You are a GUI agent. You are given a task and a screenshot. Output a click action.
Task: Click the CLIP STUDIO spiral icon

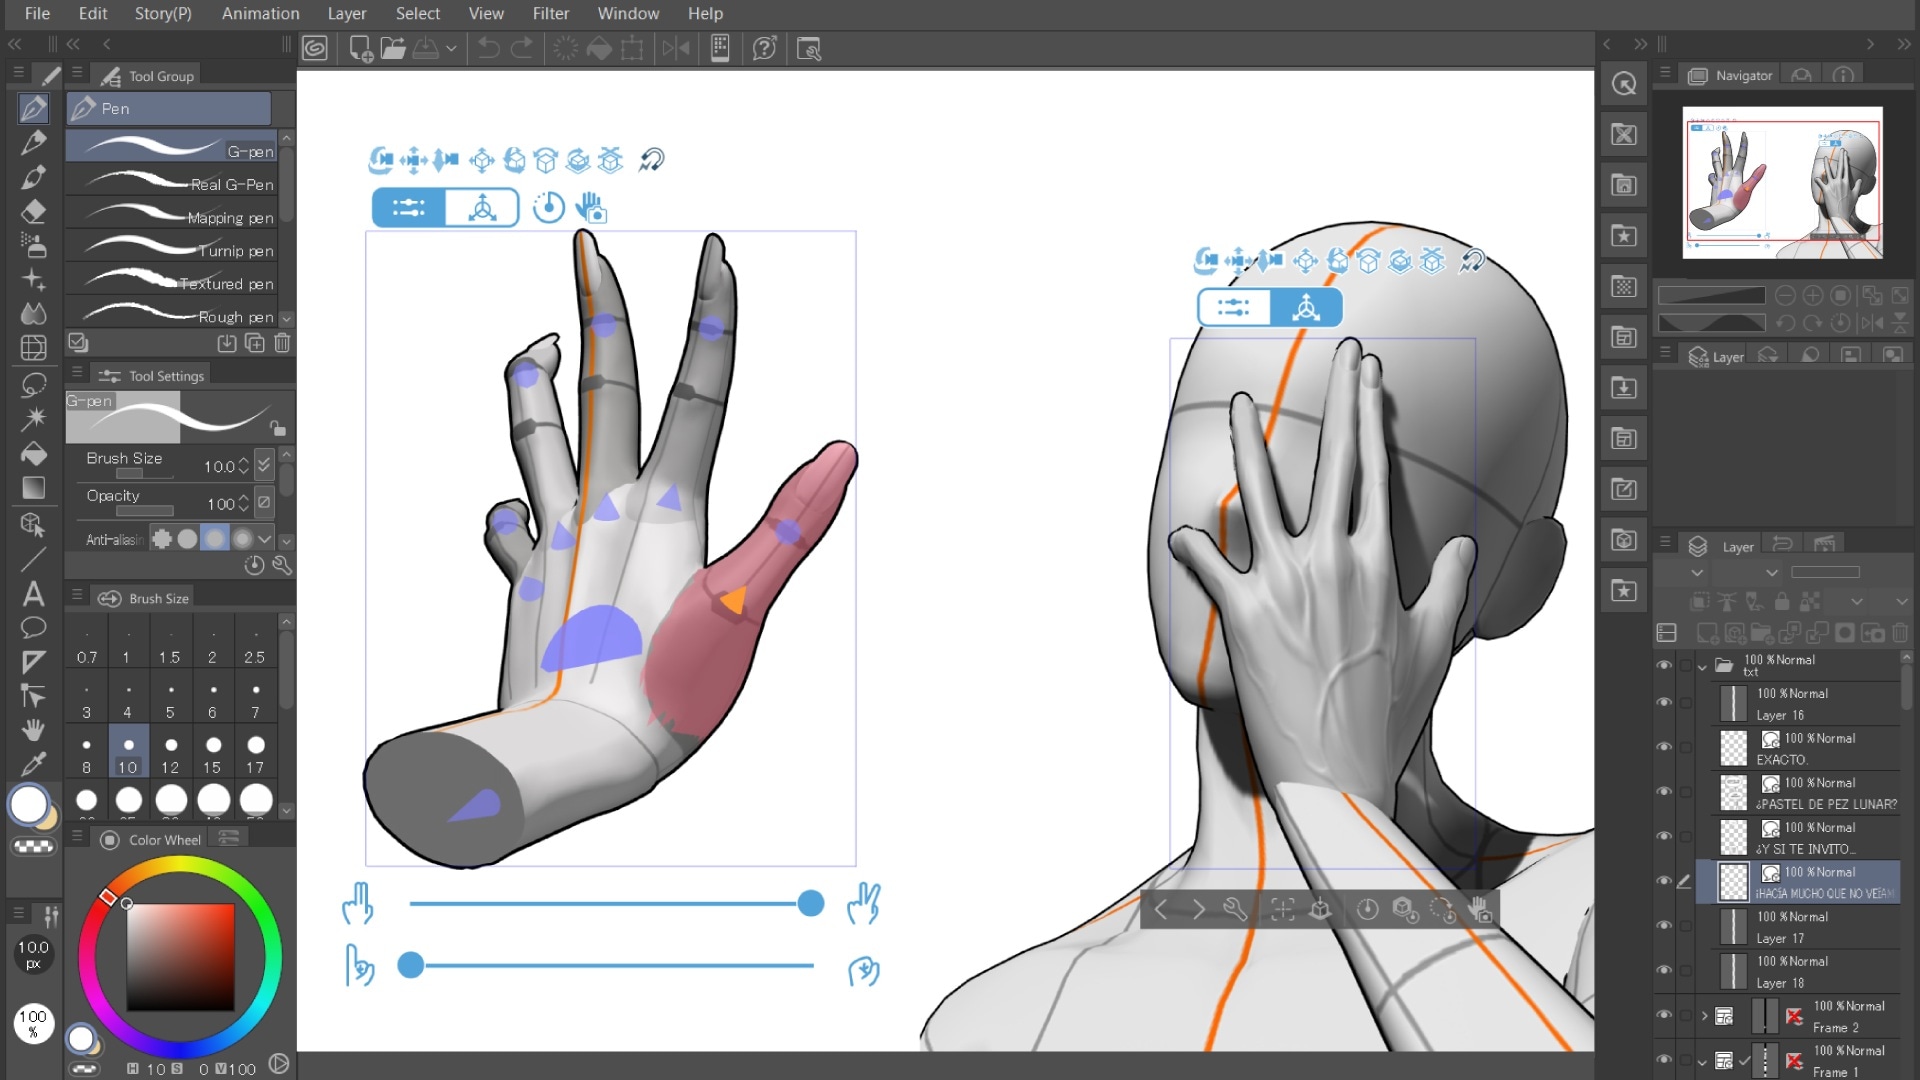pos(315,48)
